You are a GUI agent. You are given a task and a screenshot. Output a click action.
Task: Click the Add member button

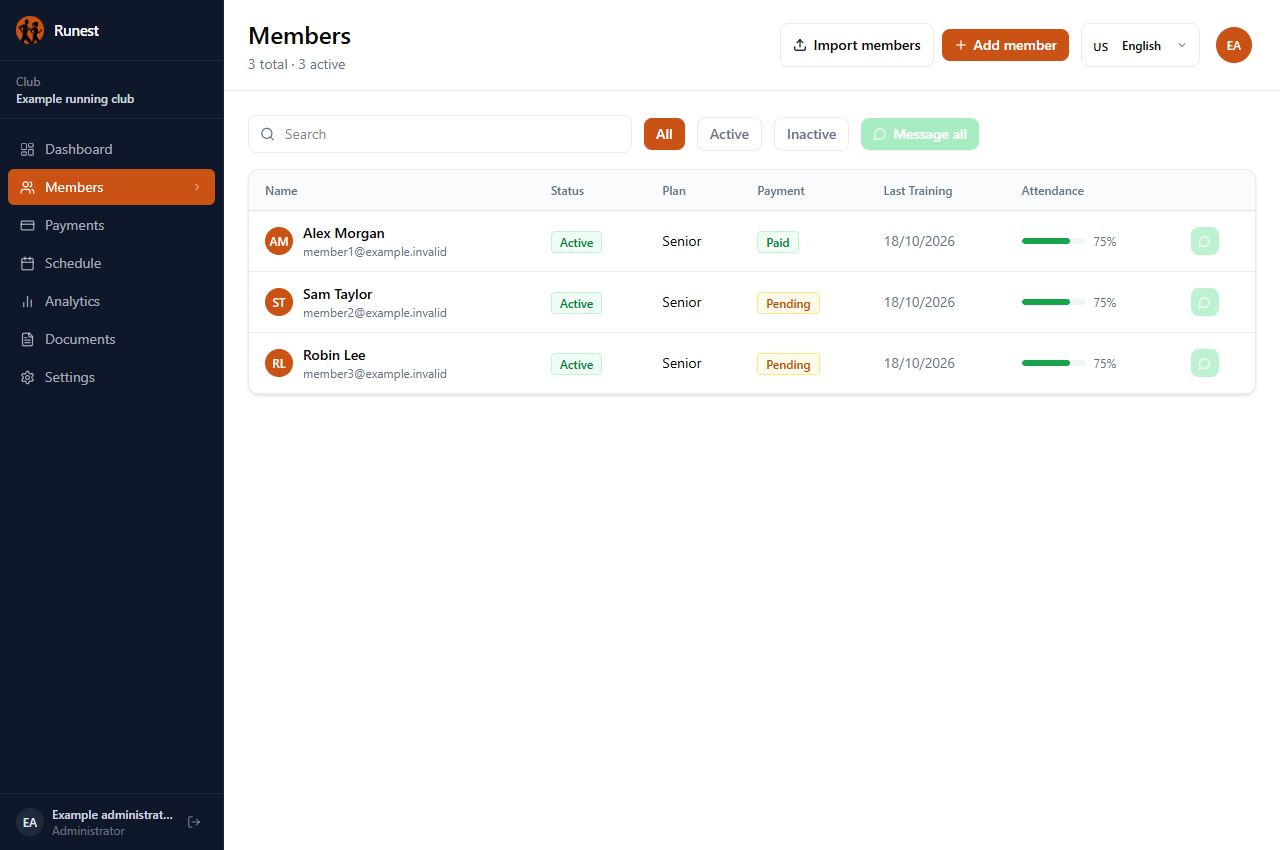[1005, 45]
